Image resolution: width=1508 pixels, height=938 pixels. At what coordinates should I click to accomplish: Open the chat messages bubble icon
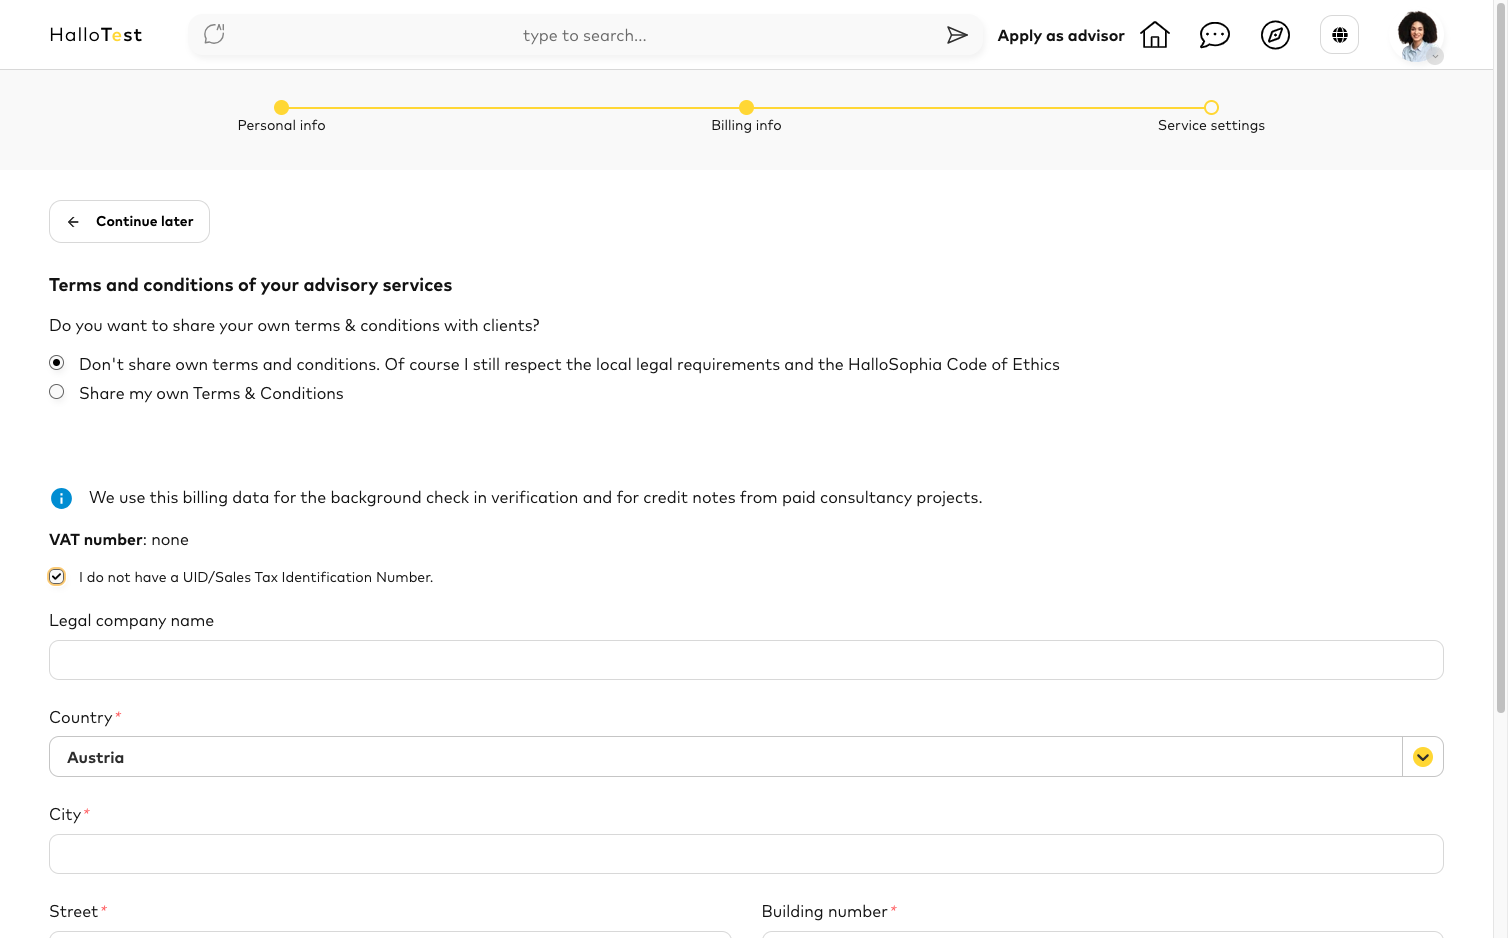click(1215, 35)
